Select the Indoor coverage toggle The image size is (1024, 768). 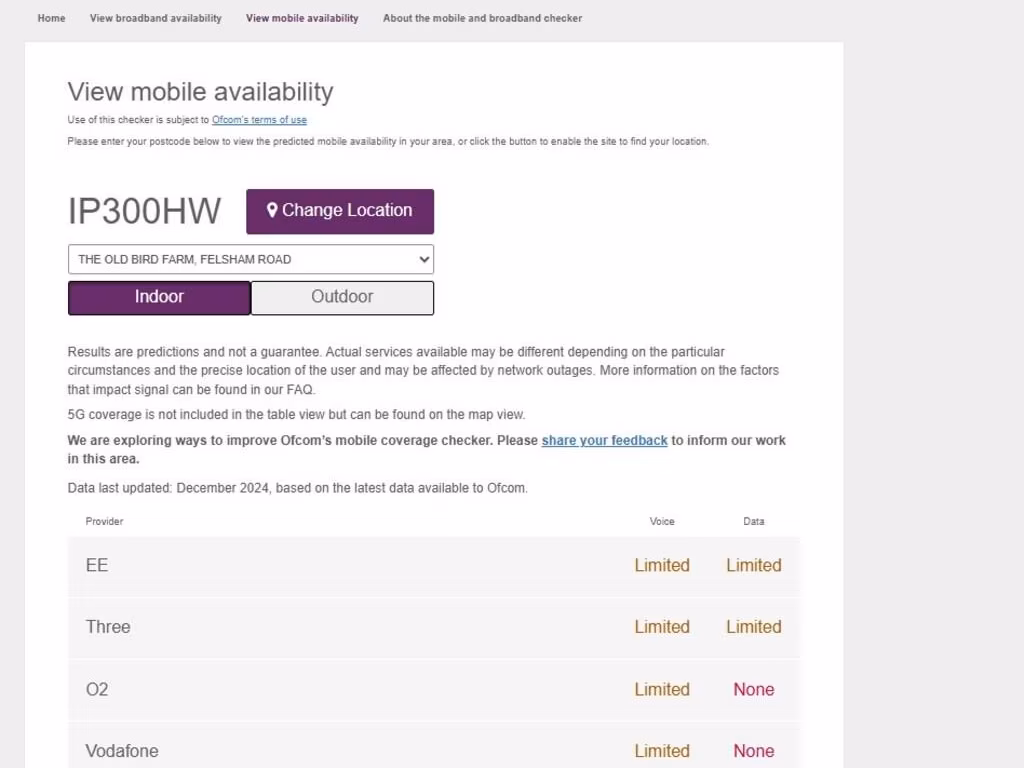159,297
